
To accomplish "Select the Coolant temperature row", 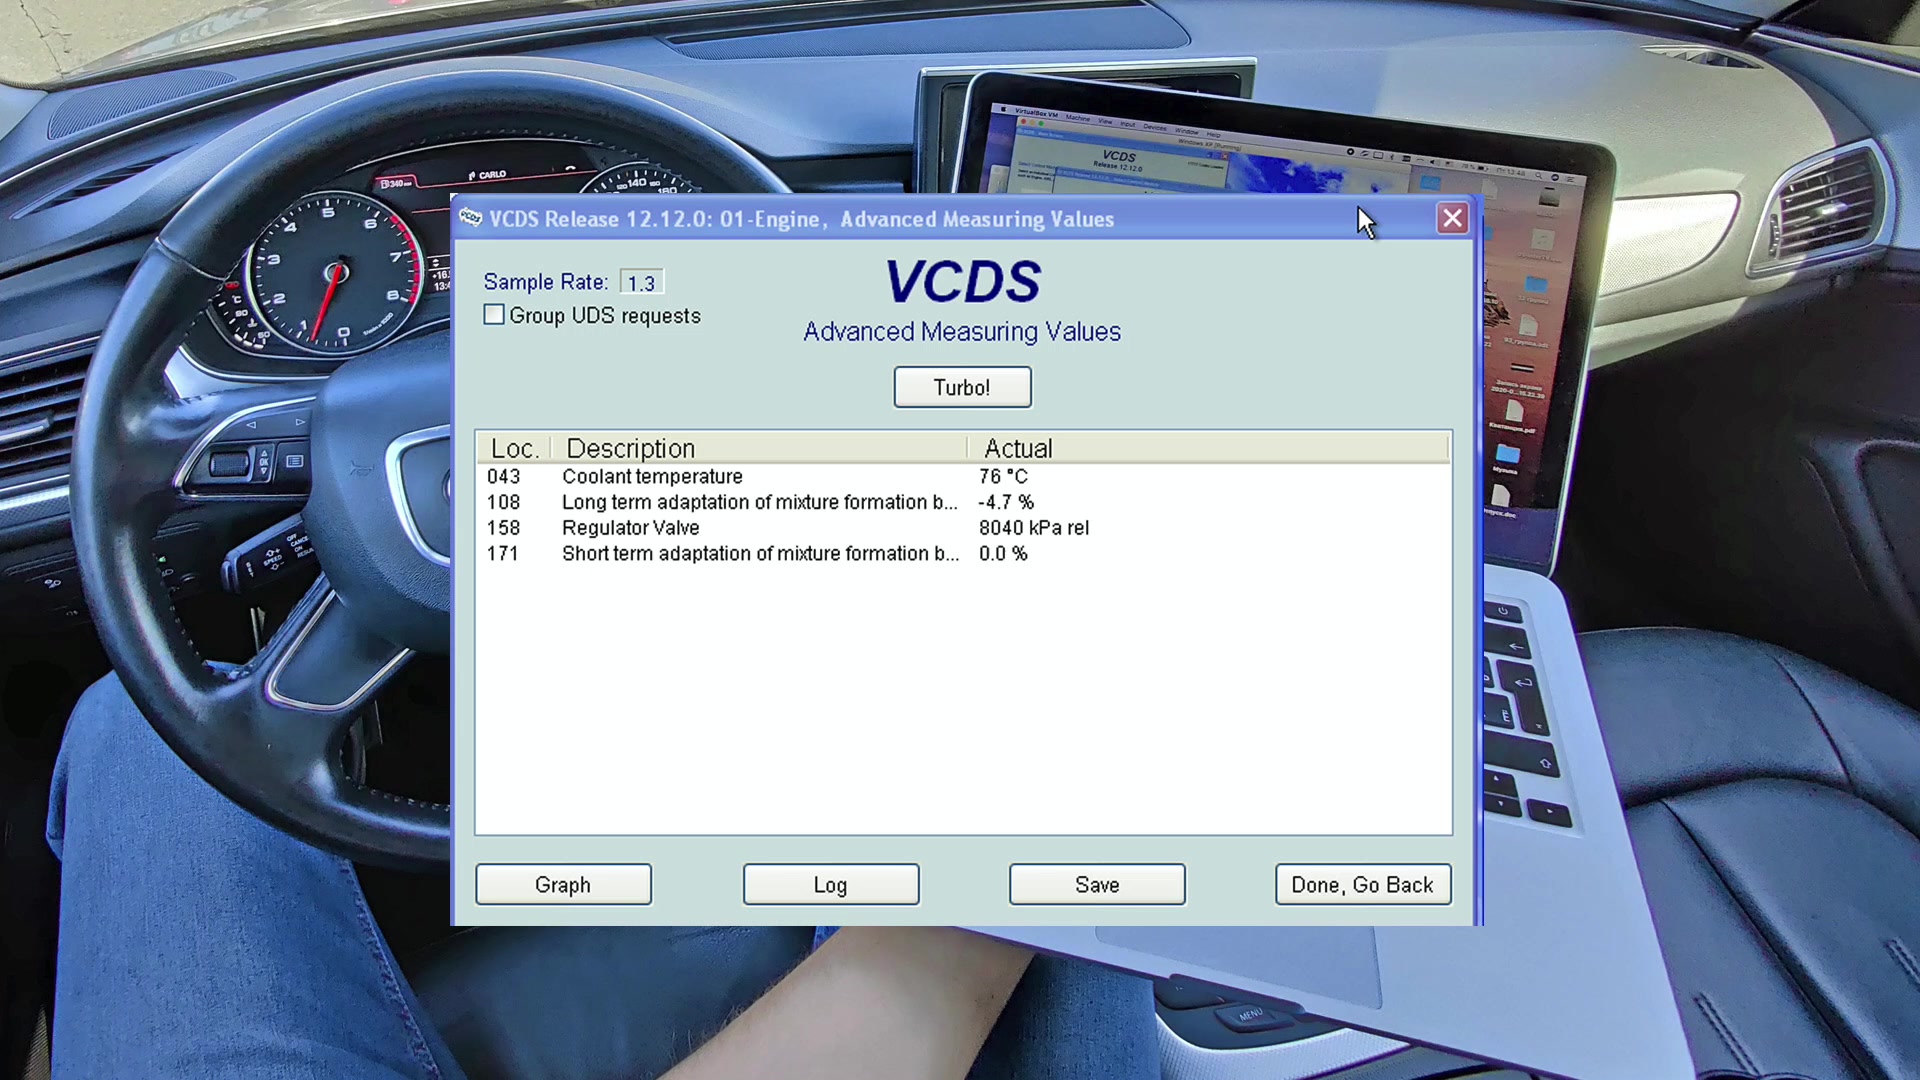I will 963,477.
